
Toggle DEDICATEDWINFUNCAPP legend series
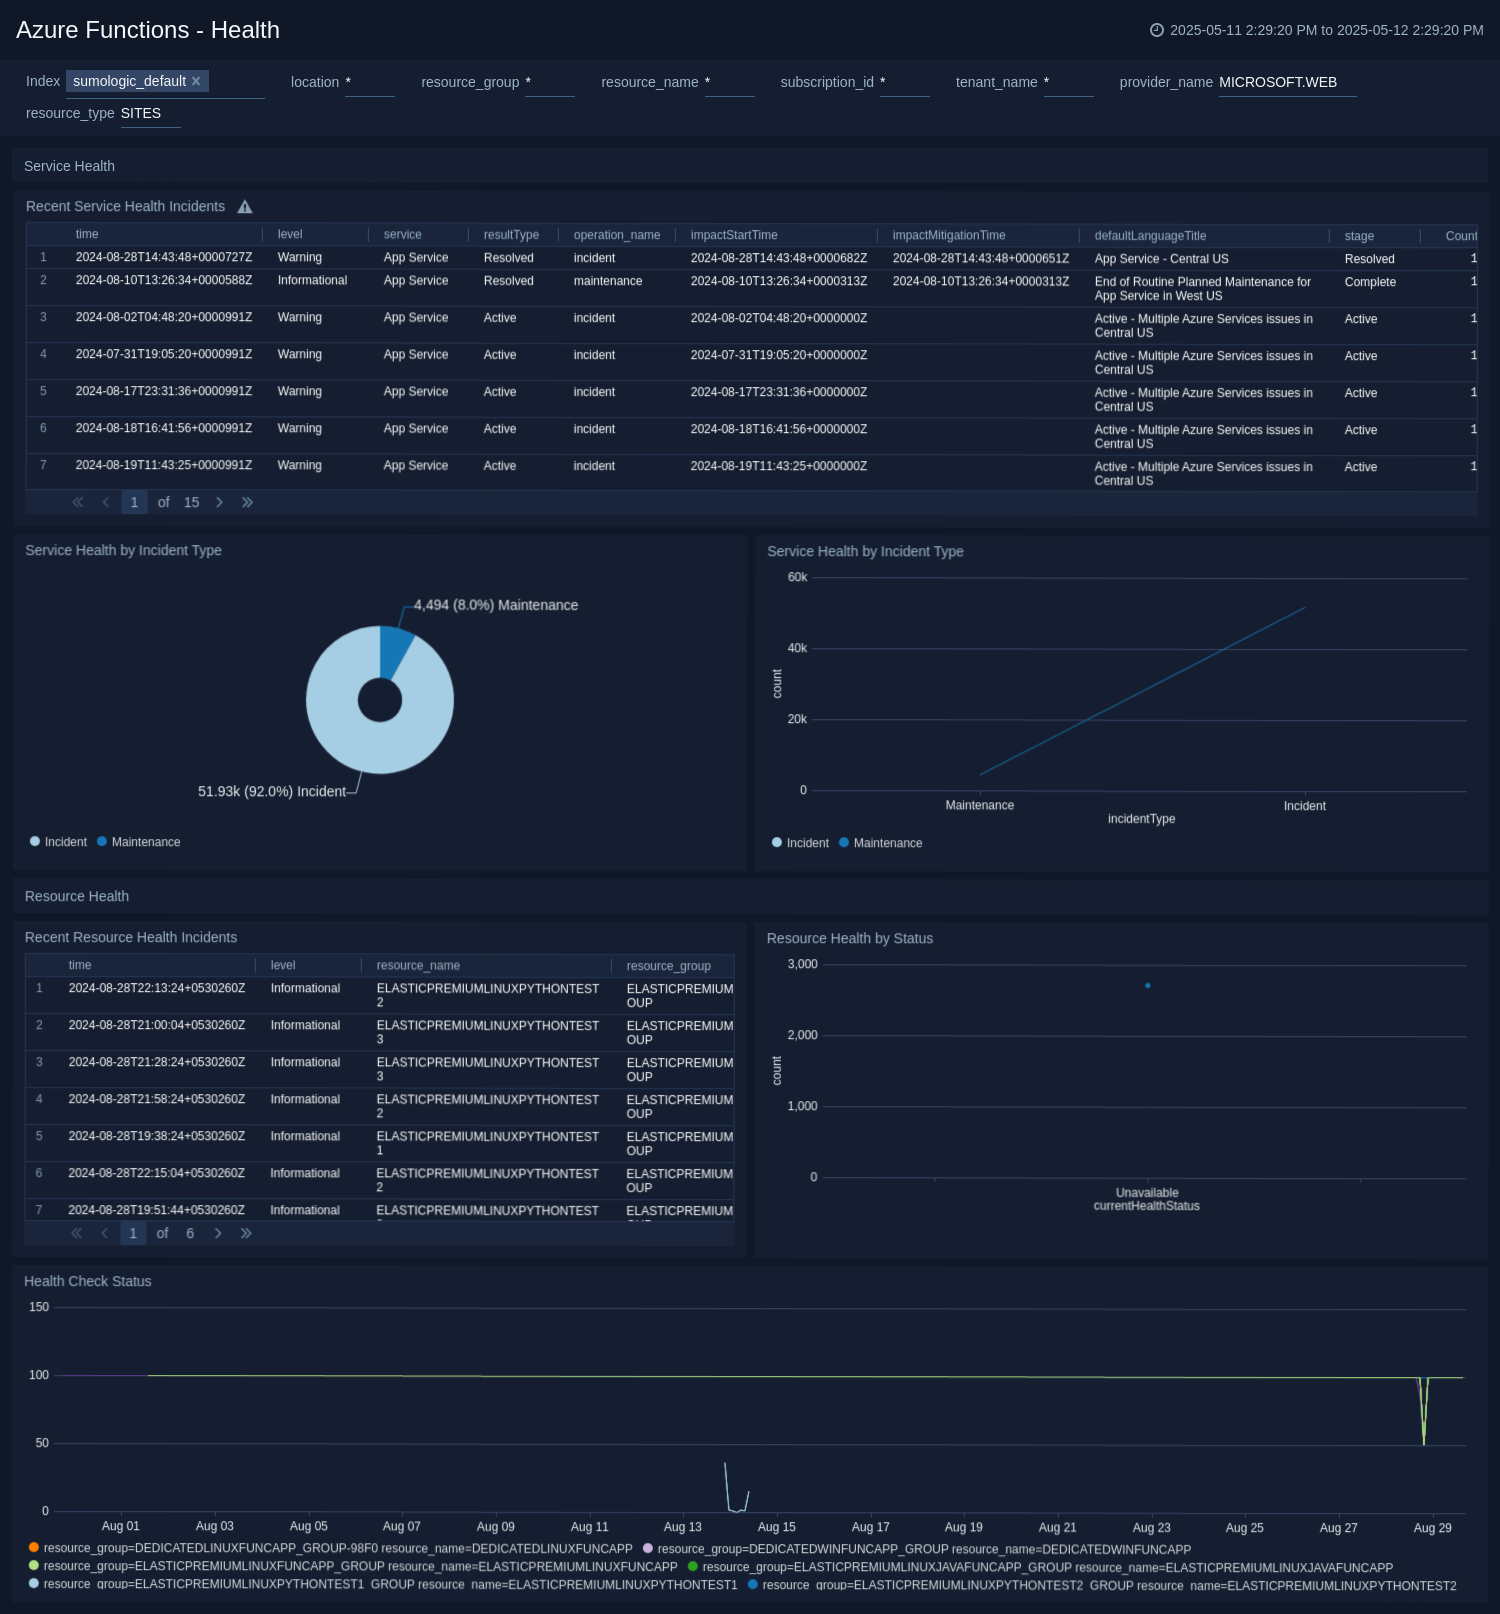pos(917,1549)
